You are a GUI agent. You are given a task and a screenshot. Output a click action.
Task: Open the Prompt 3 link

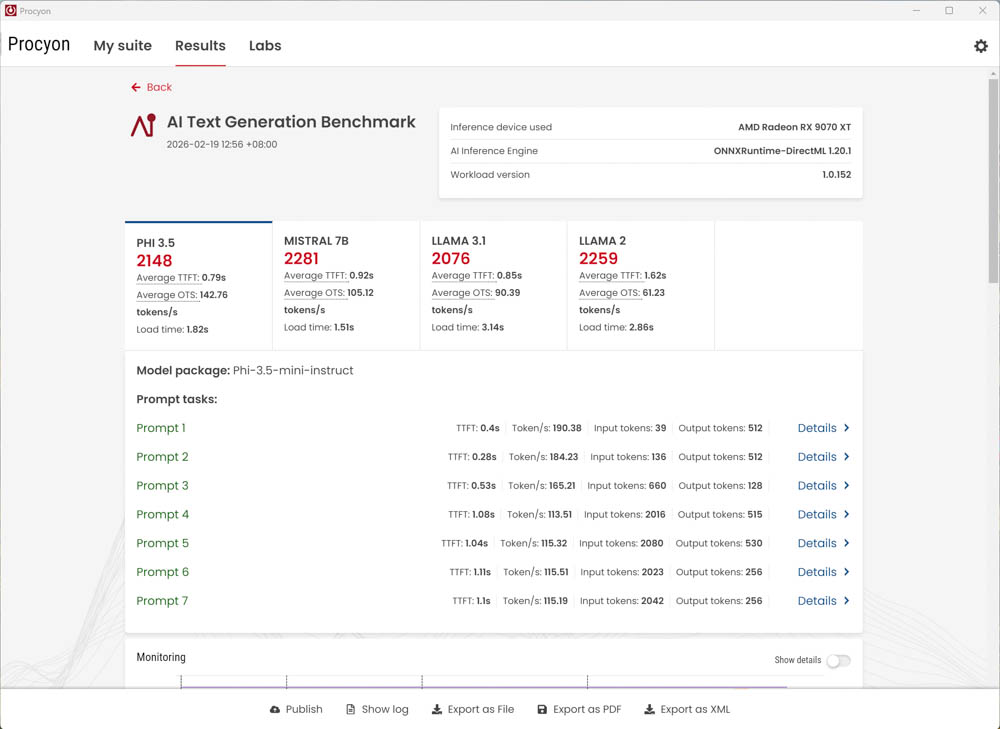coord(162,486)
